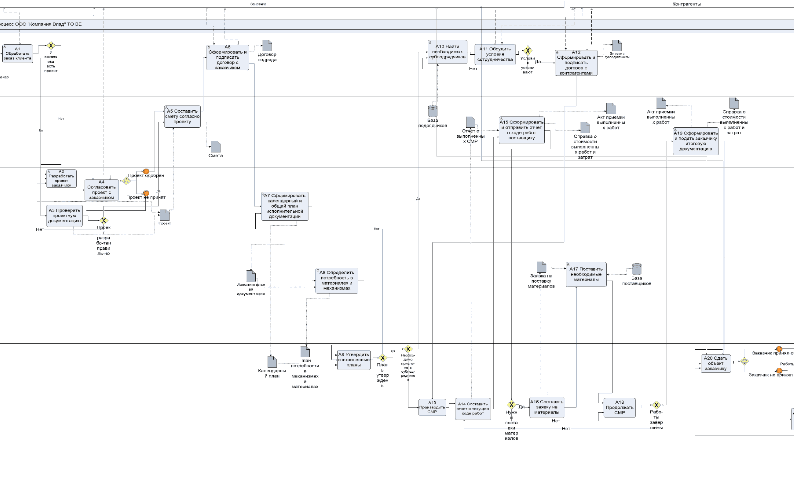
Task: Click the Заявка на поставку материалов document icon
Action: click(x=539, y=267)
